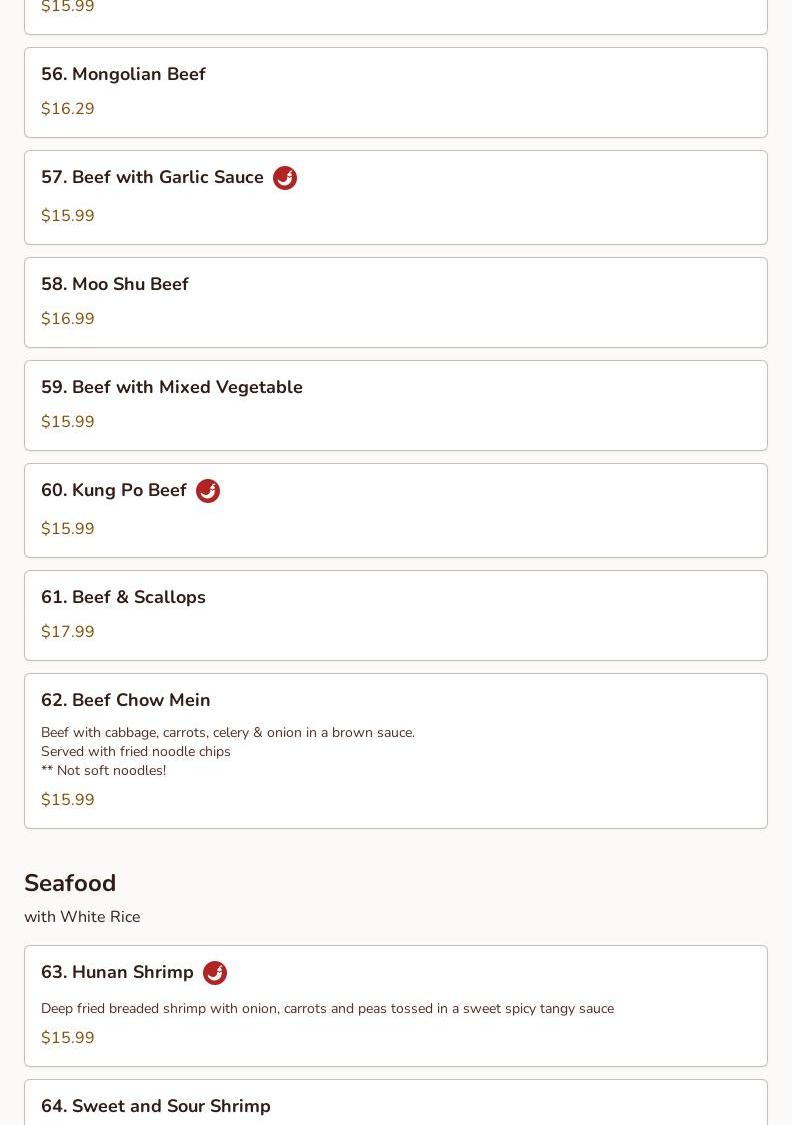The width and height of the screenshot is (792, 1125).
Task: Open the 56. Mongolian Beef item
Action: coord(396,93)
